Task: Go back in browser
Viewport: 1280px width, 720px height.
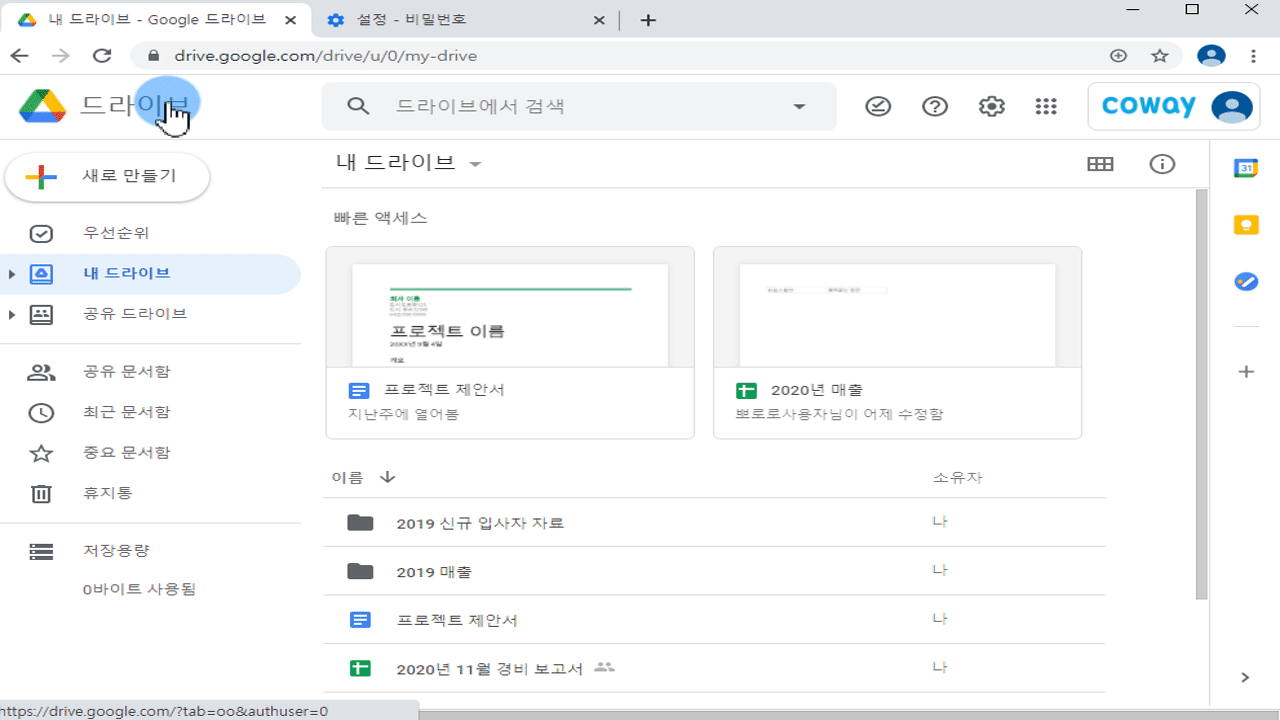Action: pos(19,56)
